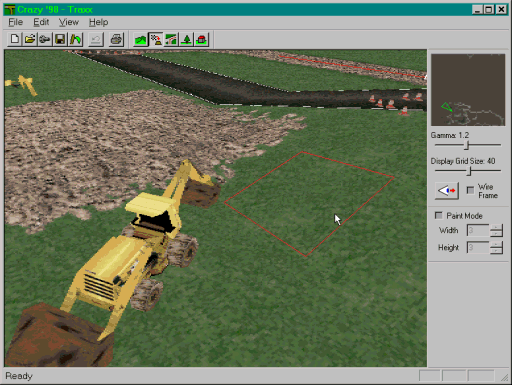The height and width of the screenshot is (385, 512).
Task: Maximize the Crazy '98 Traxx window
Action: [x=489, y=9]
